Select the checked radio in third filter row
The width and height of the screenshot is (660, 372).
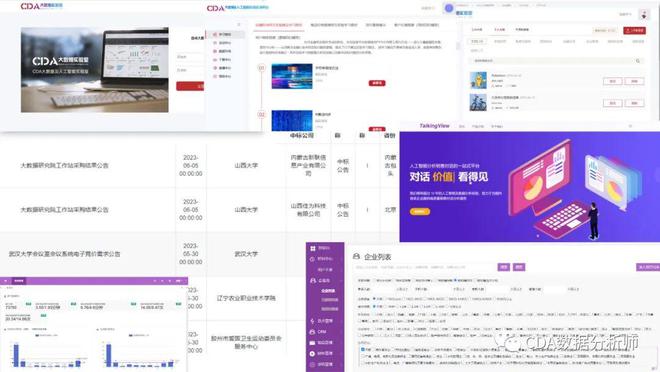pyautogui.click(x=374, y=298)
